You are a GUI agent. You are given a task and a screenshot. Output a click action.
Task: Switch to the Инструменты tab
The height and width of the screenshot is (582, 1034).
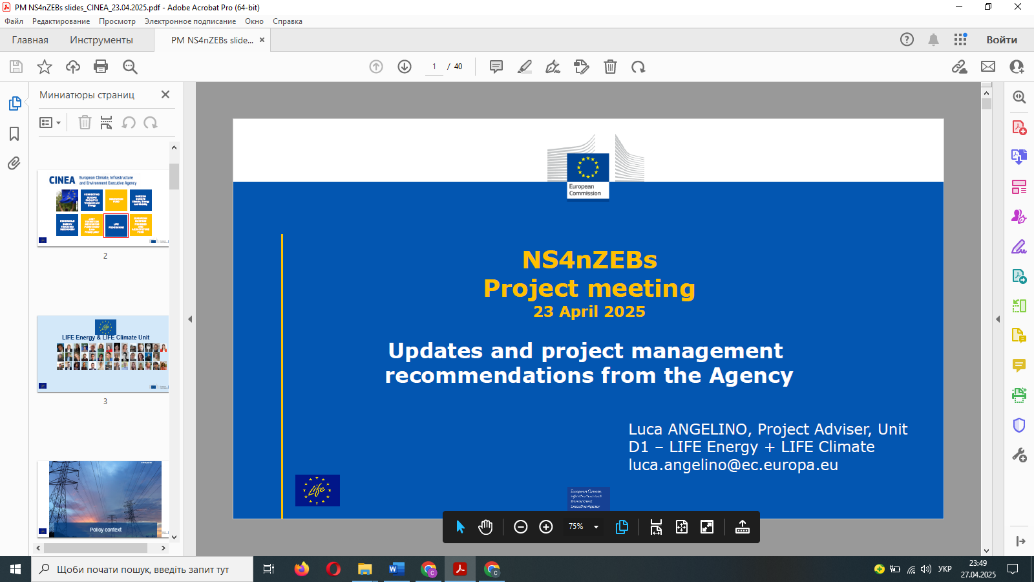(x=101, y=40)
